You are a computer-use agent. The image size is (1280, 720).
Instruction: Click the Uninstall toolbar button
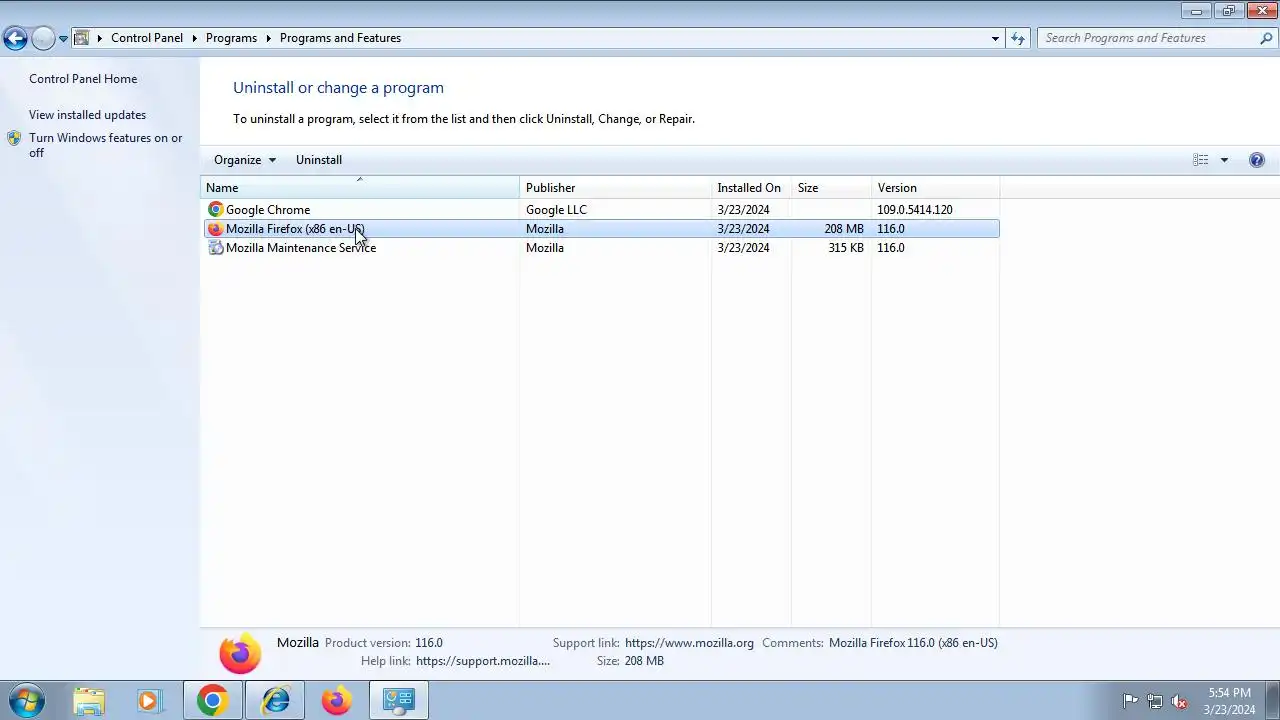click(x=319, y=160)
